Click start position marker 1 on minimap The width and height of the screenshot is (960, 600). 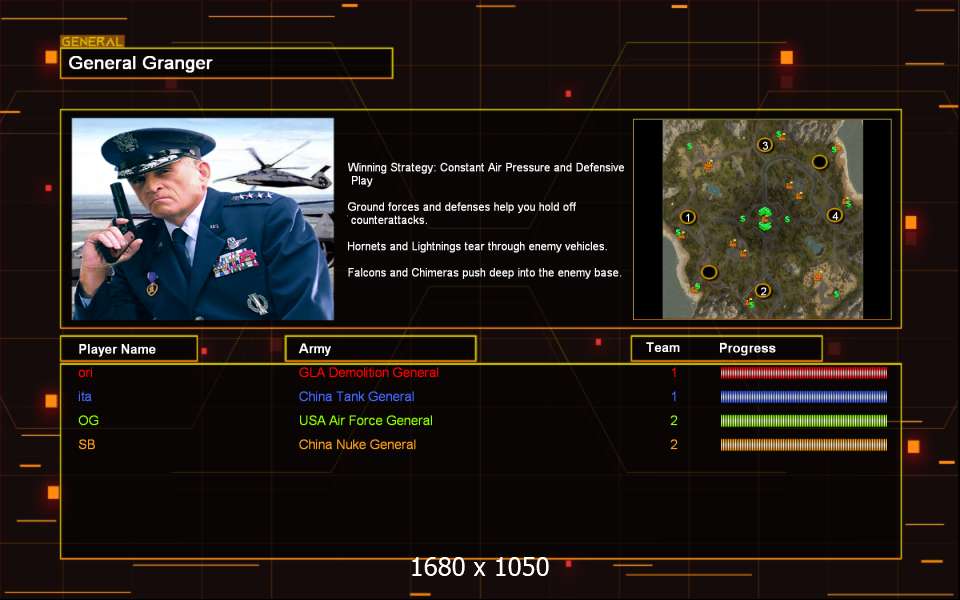(x=688, y=217)
